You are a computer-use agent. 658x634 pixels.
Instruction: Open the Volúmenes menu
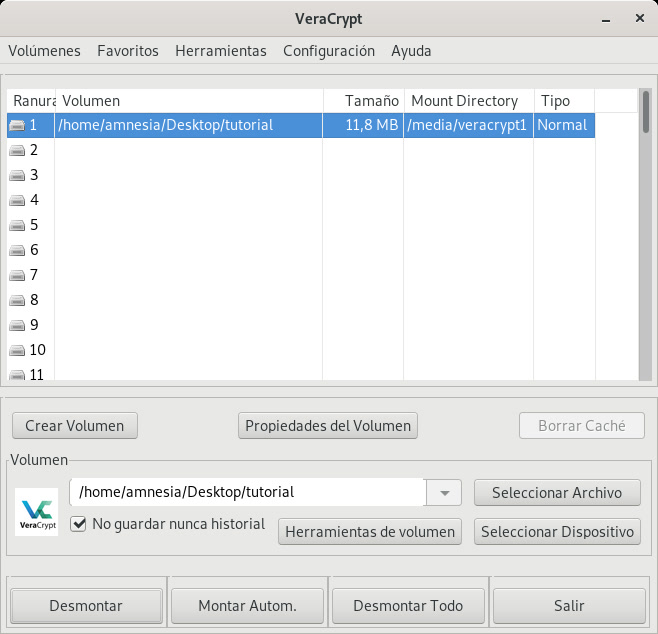tap(44, 51)
